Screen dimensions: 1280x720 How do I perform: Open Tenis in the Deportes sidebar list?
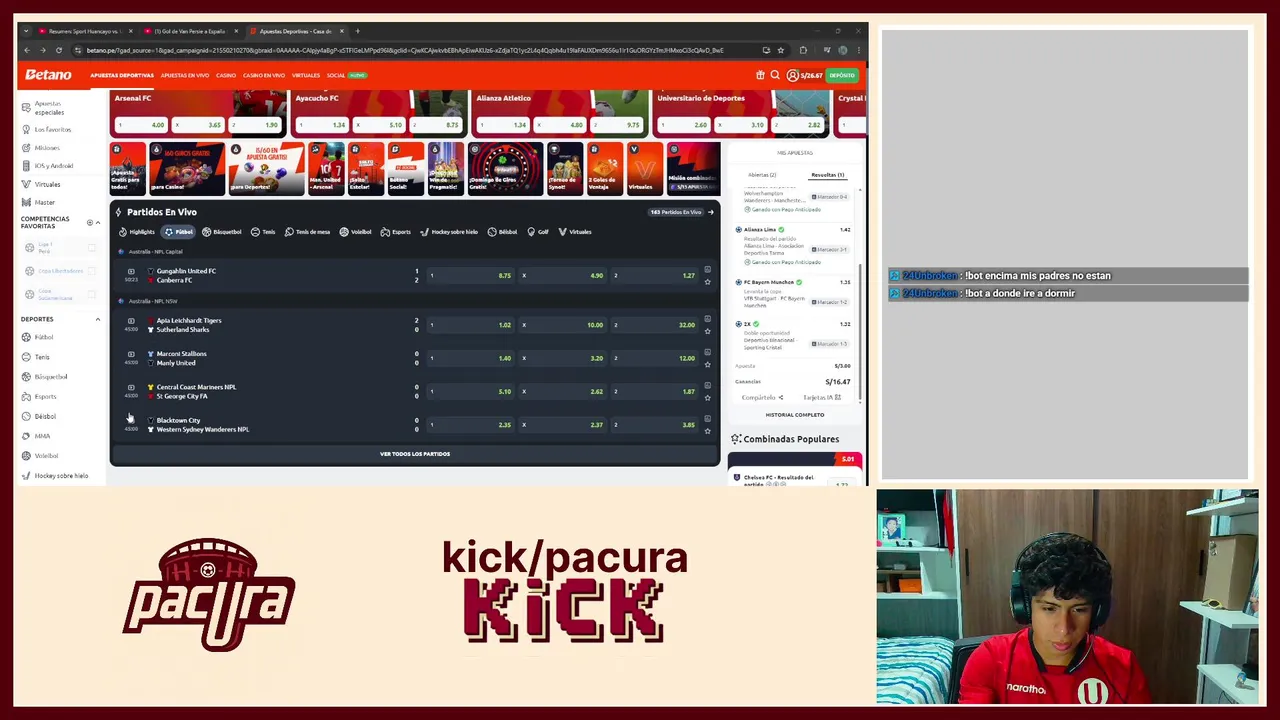click(x=41, y=357)
